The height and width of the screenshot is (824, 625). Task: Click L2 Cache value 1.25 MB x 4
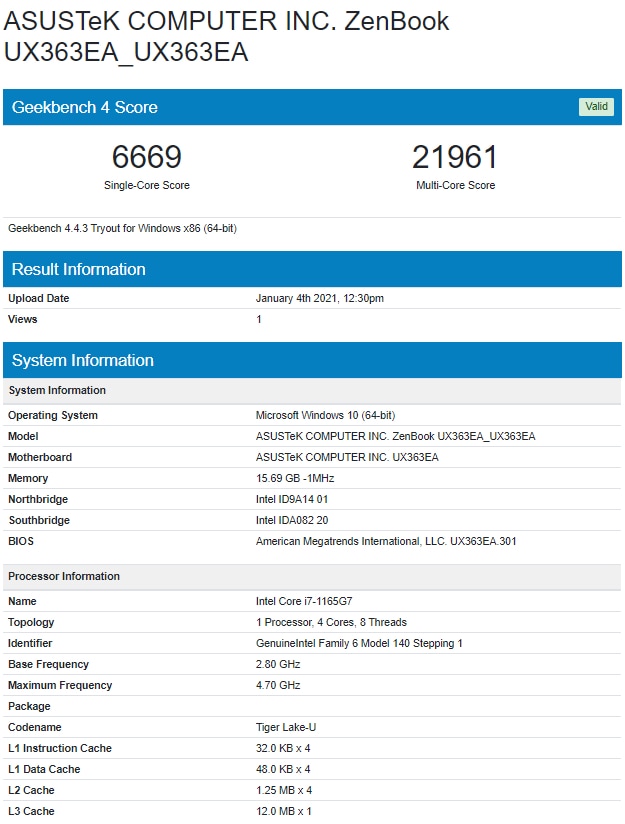284,790
